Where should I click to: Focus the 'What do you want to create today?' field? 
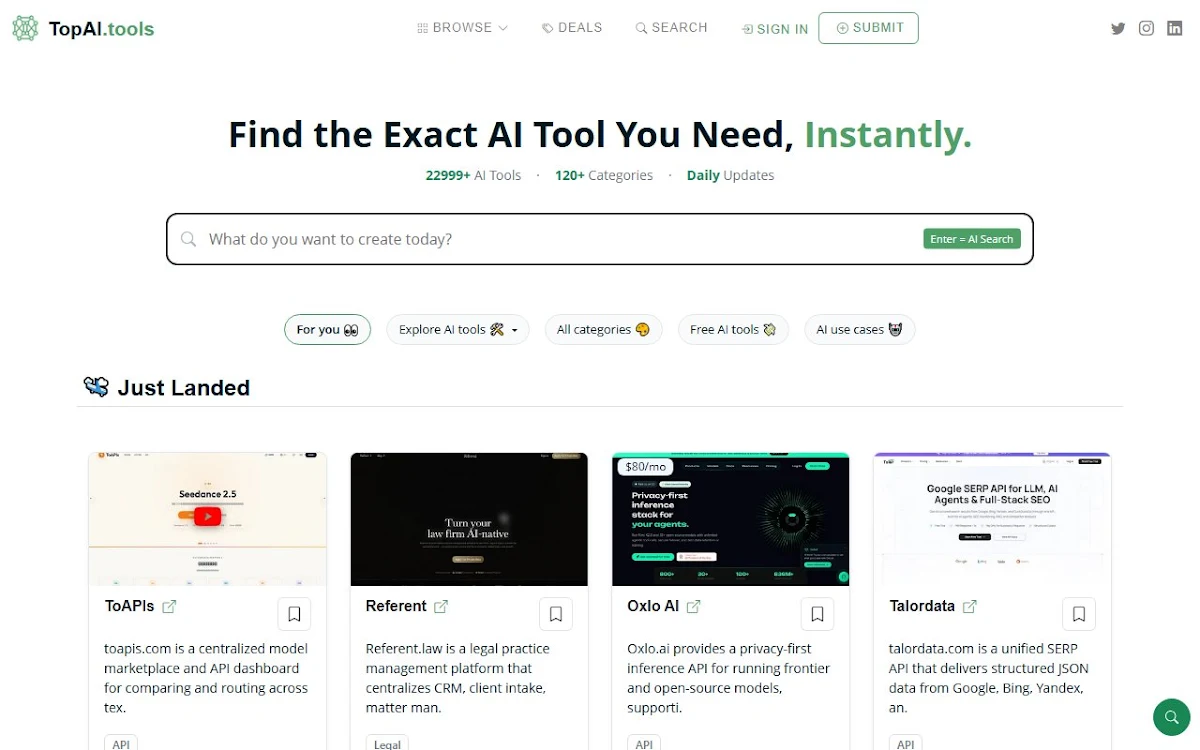[600, 239]
